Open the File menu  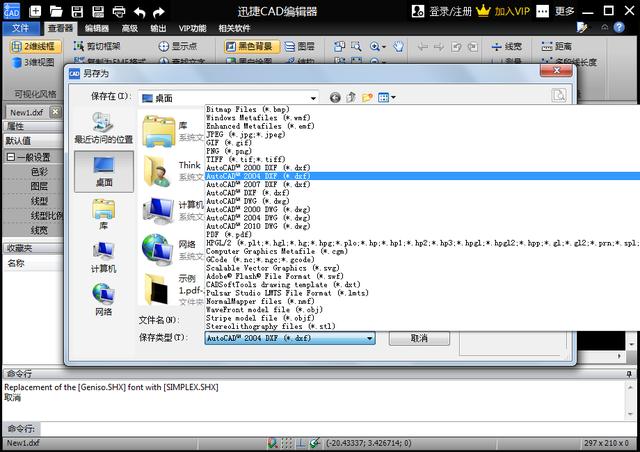pyautogui.click(x=20, y=28)
